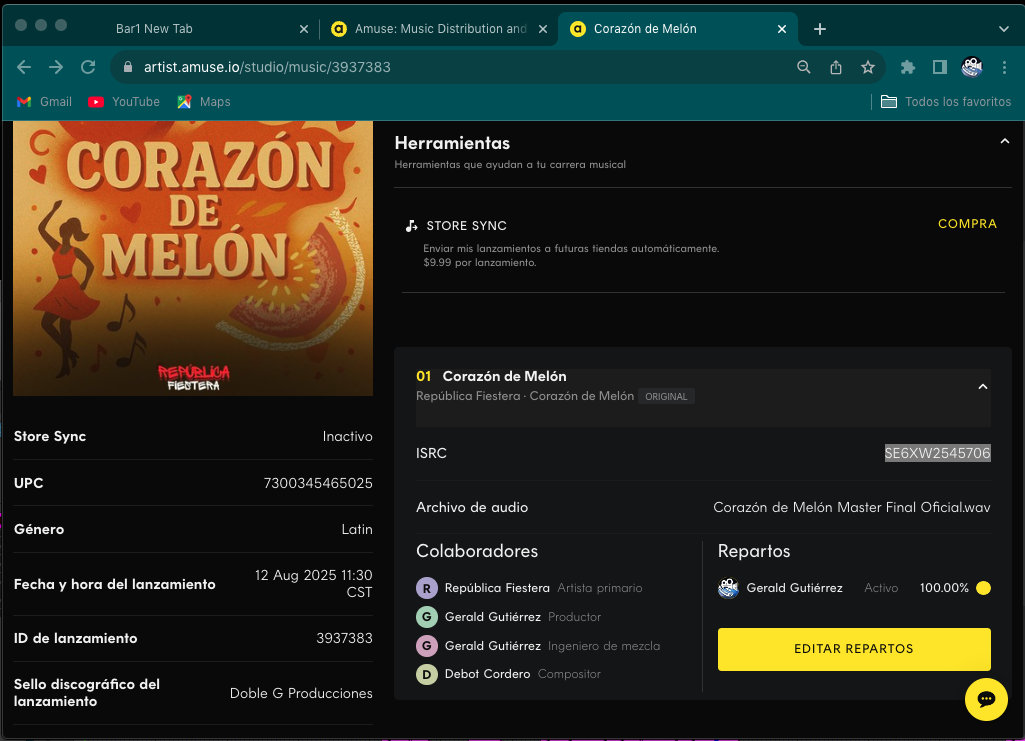
Task: Click Gerald Gutiérrez Ingeniero de mezcla avatar
Action: (427, 646)
